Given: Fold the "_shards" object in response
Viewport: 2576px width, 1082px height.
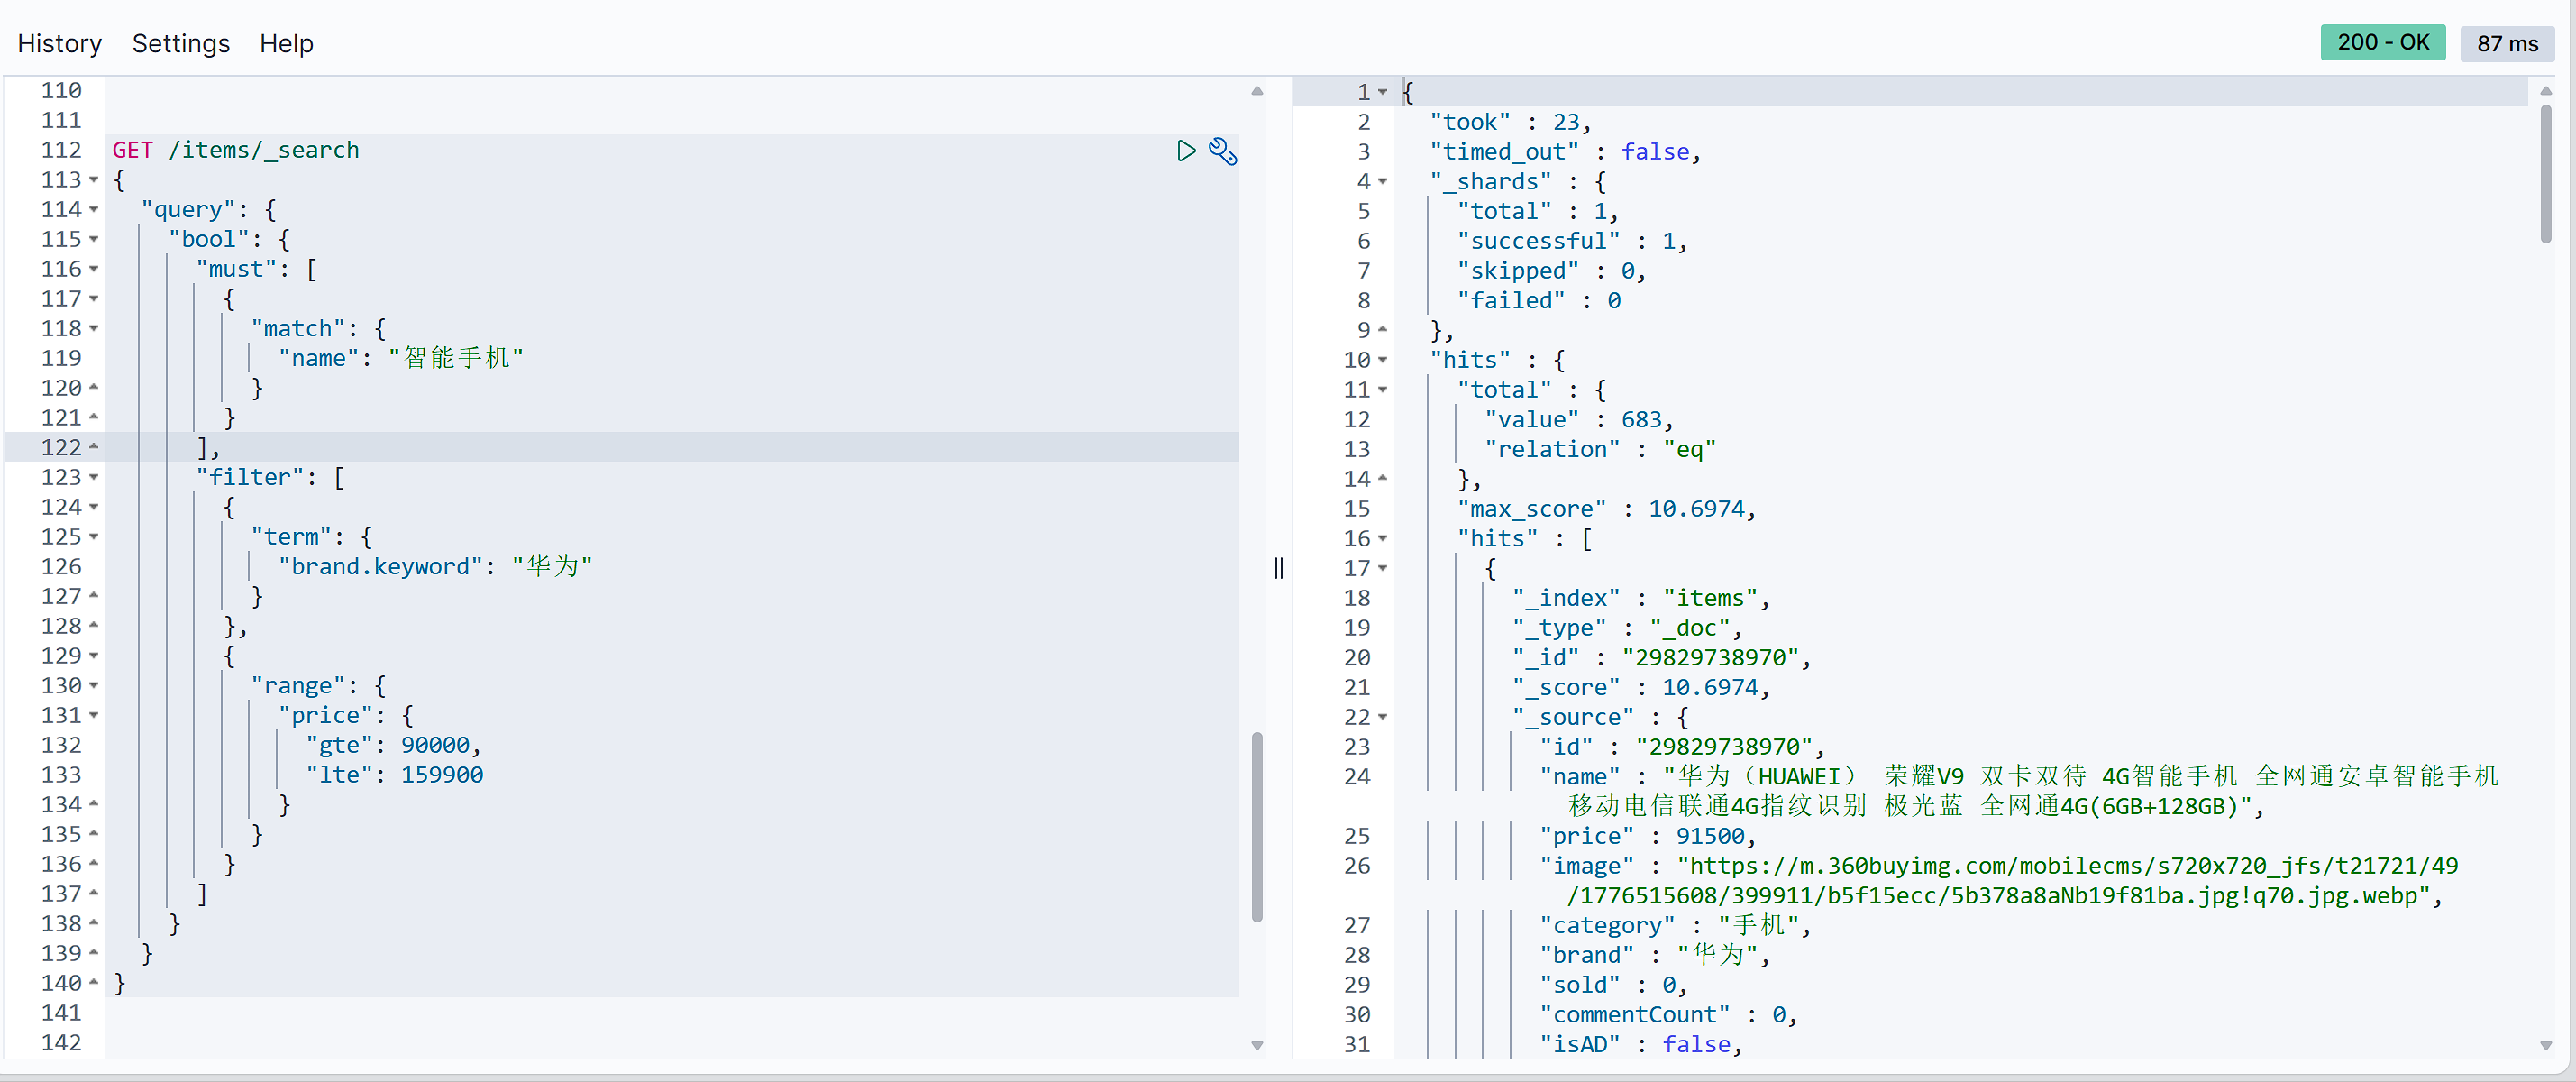Looking at the screenshot, I should pyautogui.click(x=1383, y=182).
